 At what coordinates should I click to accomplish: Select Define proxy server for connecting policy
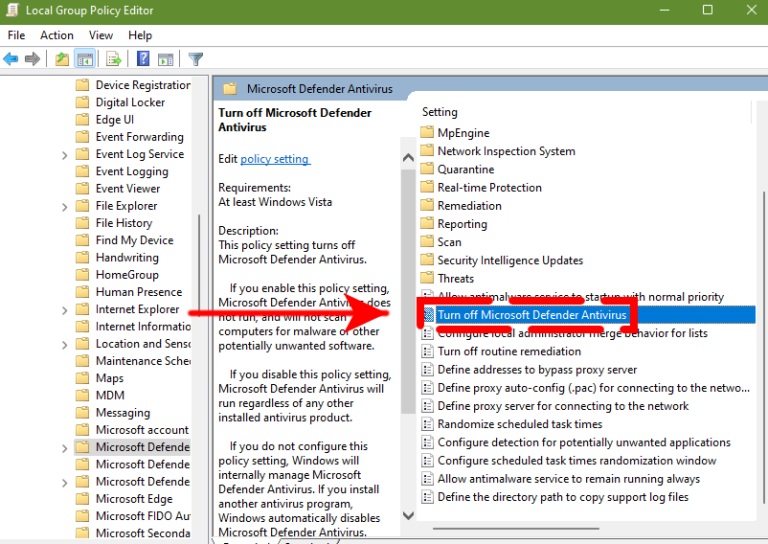pyautogui.click(x=563, y=406)
